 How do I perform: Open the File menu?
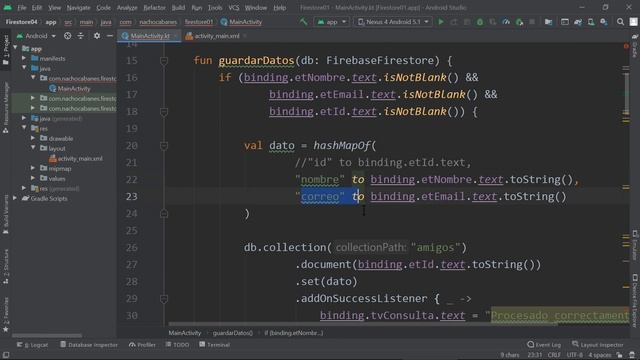(x=22, y=8)
